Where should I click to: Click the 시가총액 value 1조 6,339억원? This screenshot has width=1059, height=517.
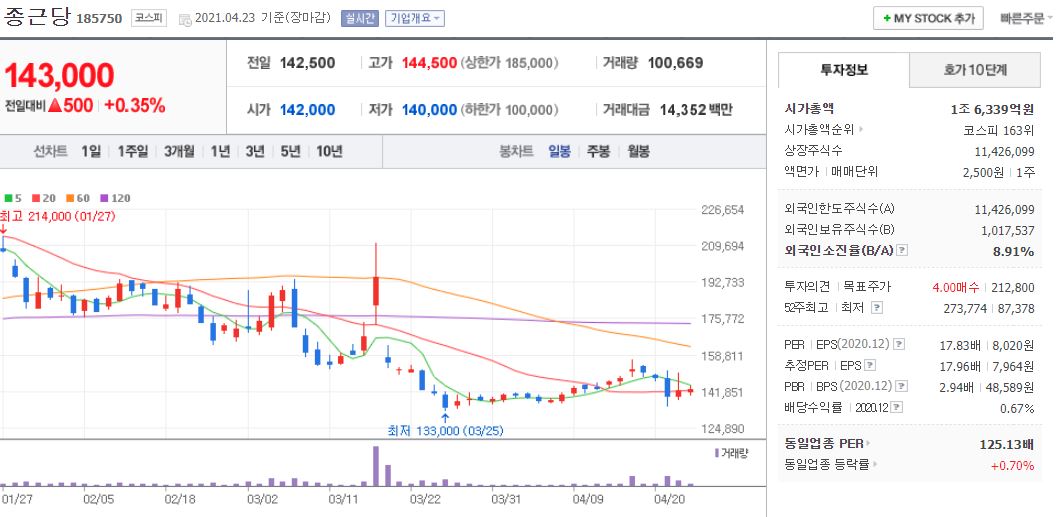[992, 108]
